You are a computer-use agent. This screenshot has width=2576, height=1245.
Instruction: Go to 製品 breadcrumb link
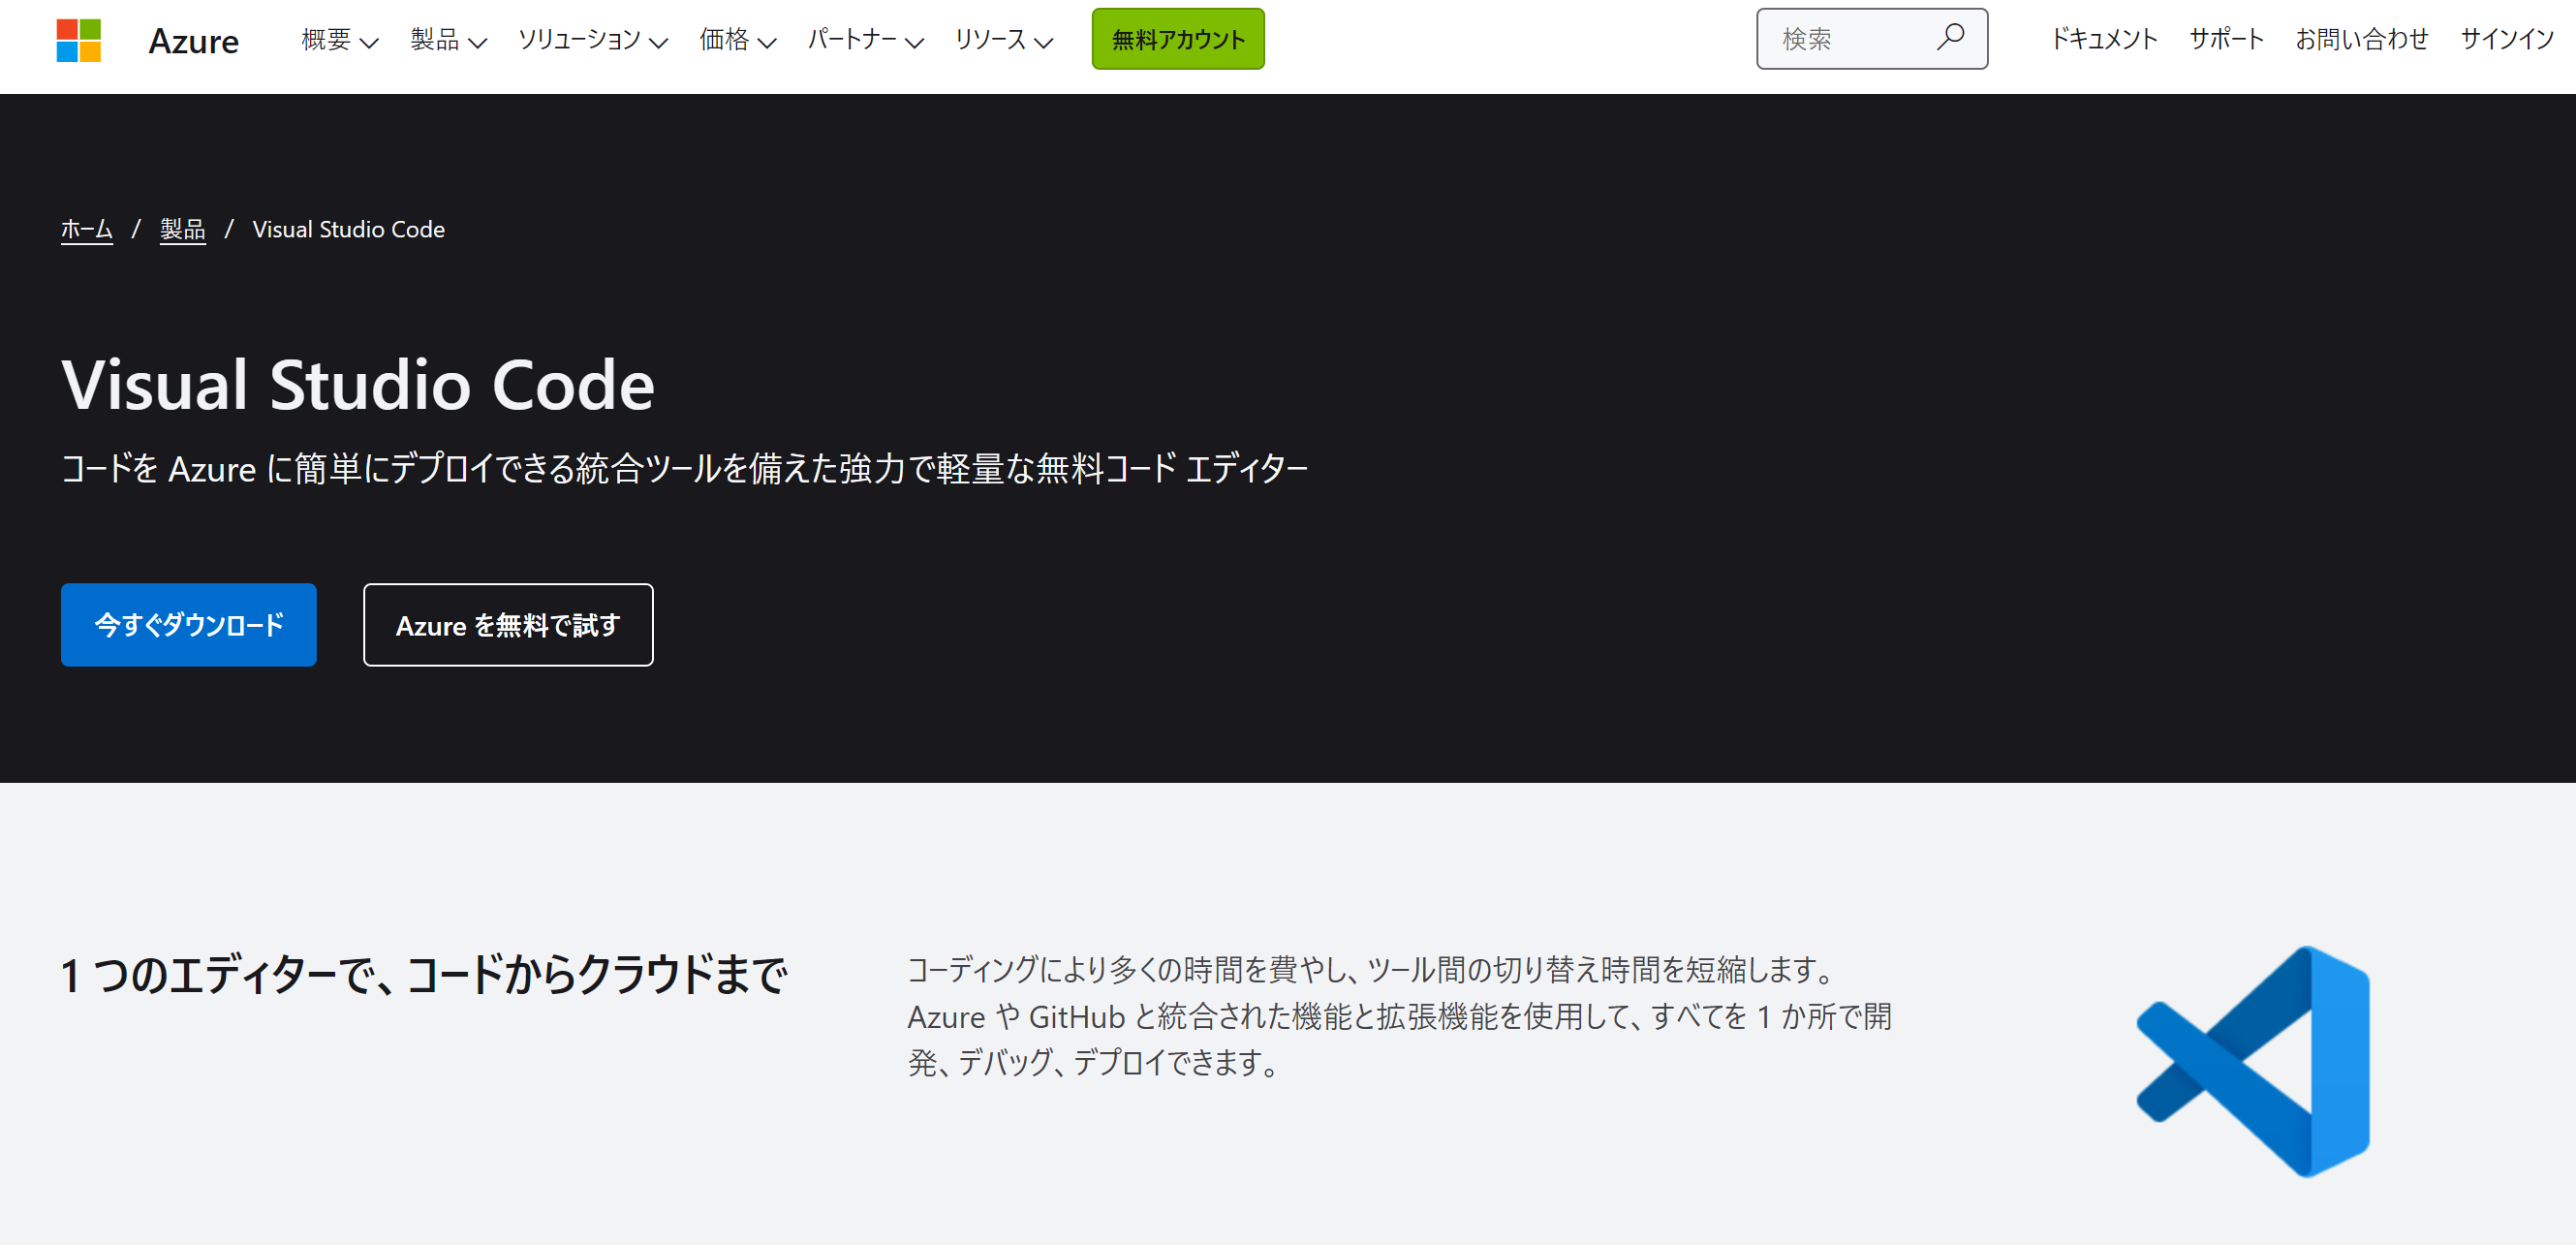(183, 229)
